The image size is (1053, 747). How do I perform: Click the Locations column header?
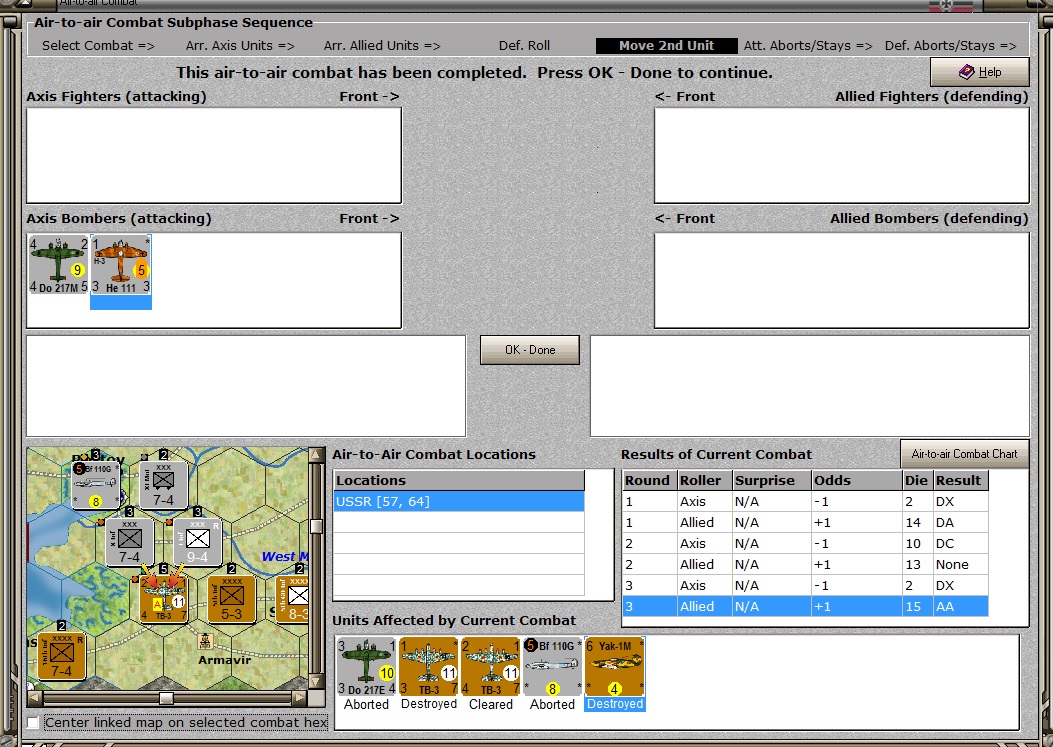point(459,480)
